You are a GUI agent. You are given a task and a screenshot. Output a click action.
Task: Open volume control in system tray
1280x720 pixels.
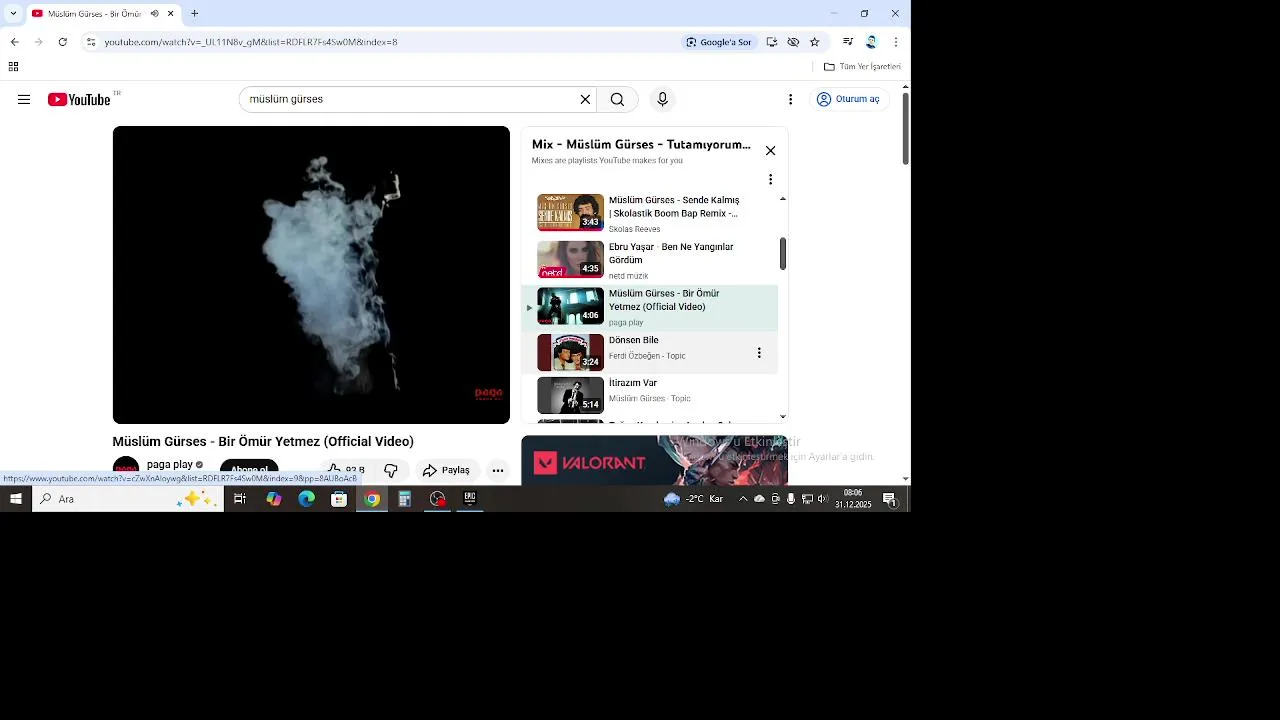(x=823, y=499)
